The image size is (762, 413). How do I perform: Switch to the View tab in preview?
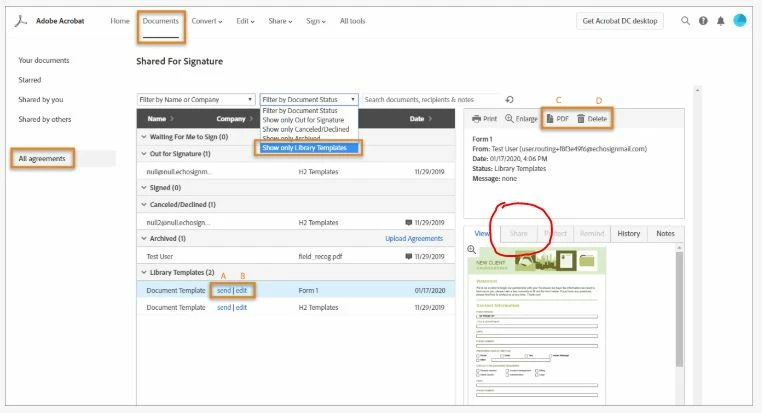[x=482, y=234]
